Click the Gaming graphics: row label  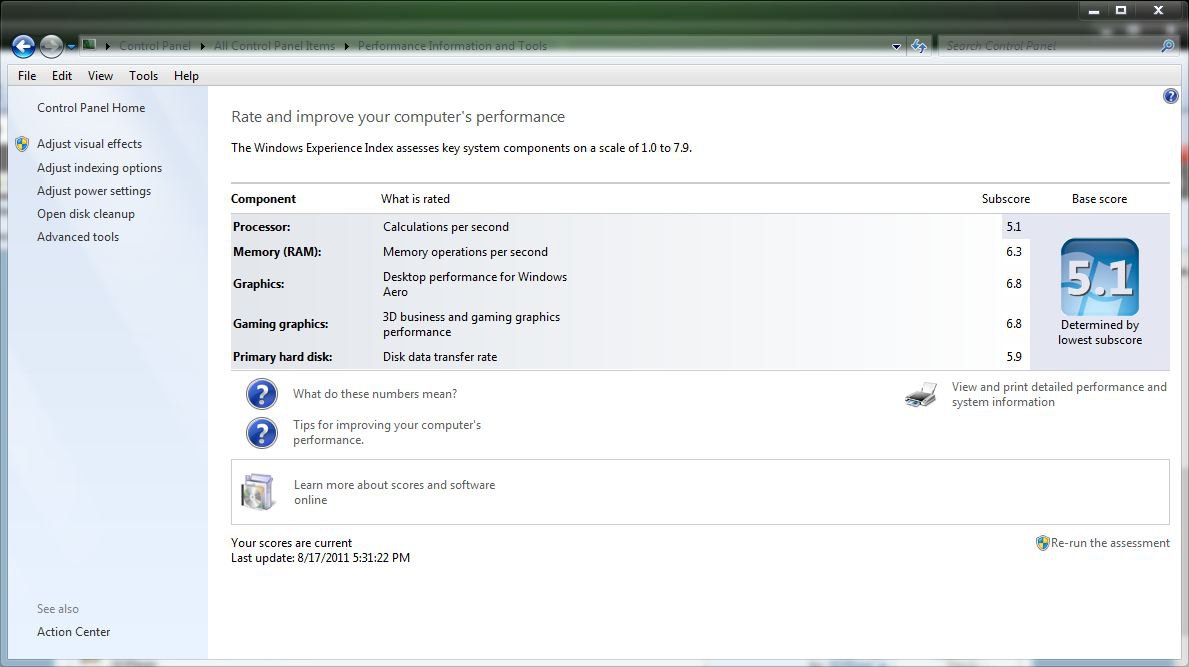[x=281, y=324]
